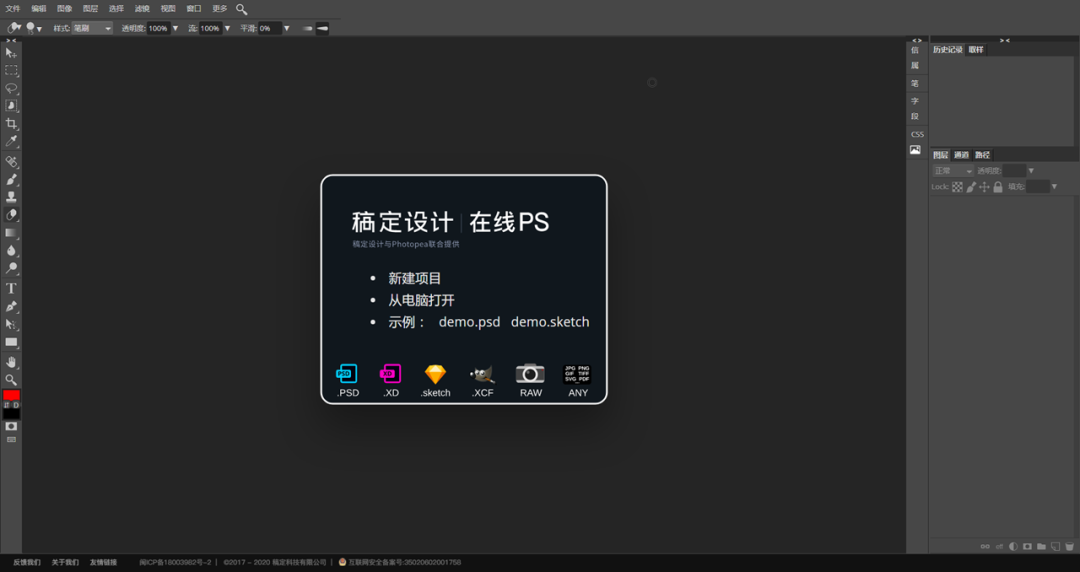Select the Hand tool

11,362
